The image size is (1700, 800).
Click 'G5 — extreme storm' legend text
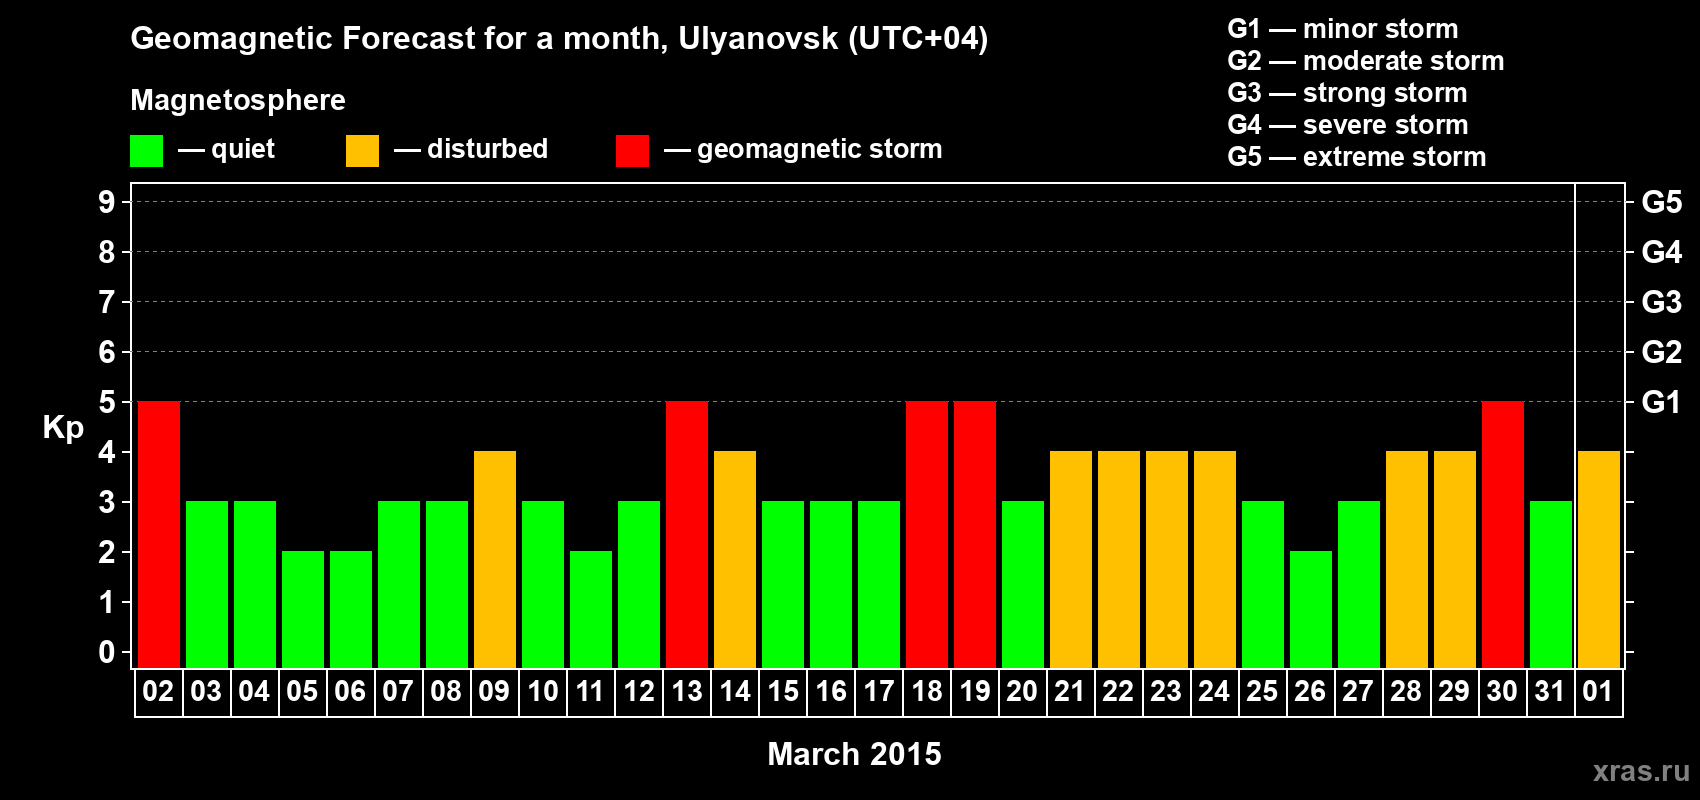click(1357, 157)
